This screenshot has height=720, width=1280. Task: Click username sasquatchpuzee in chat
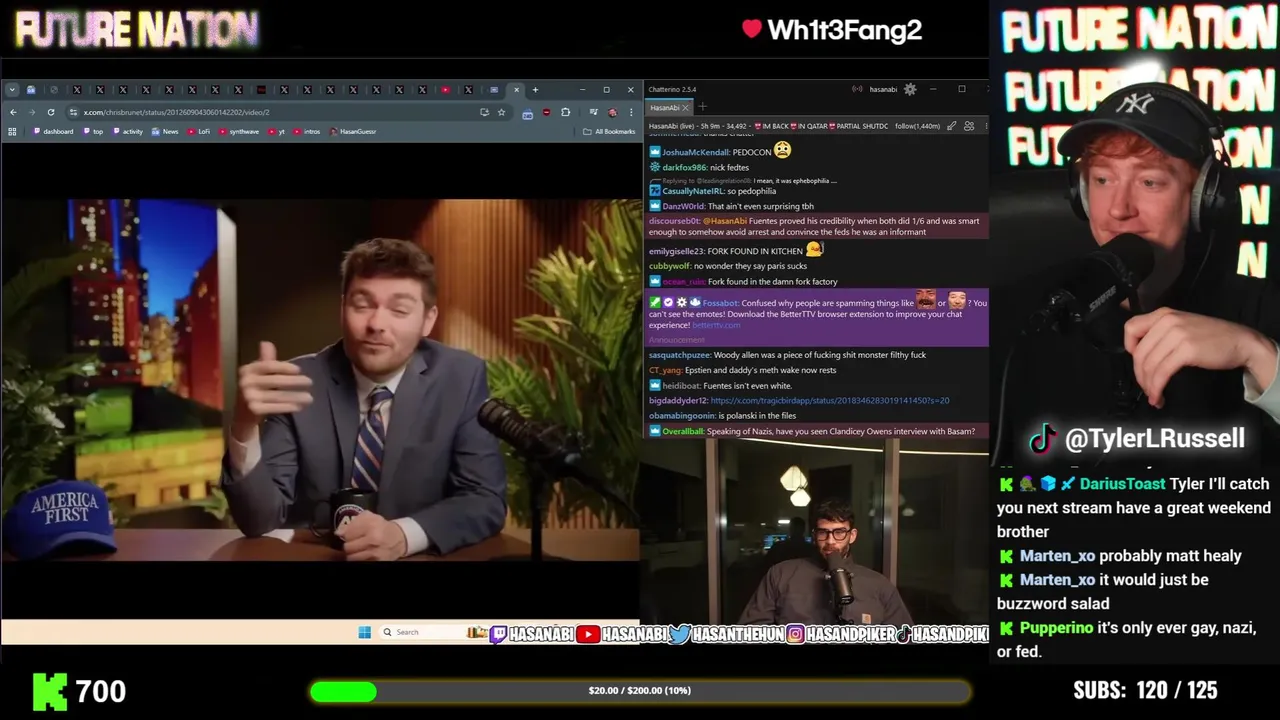coord(679,355)
